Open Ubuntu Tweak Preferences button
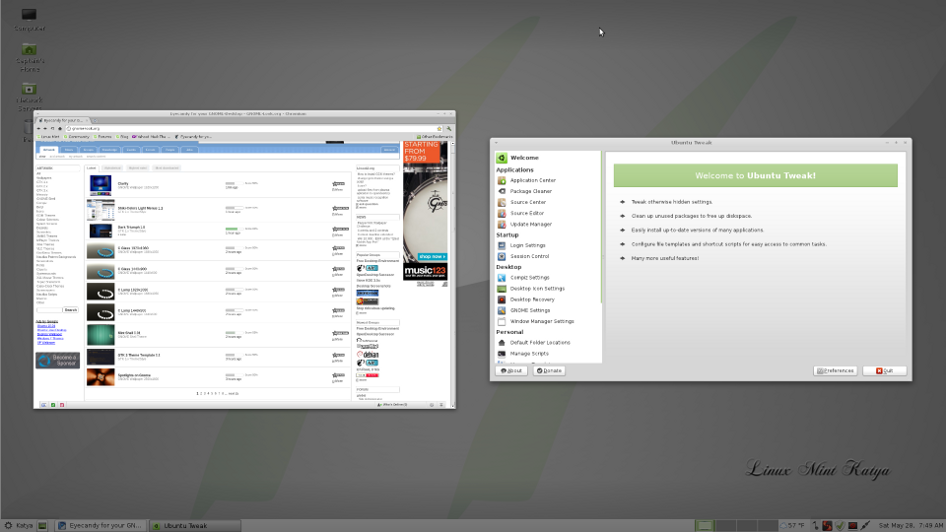The width and height of the screenshot is (946, 532). (836, 371)
